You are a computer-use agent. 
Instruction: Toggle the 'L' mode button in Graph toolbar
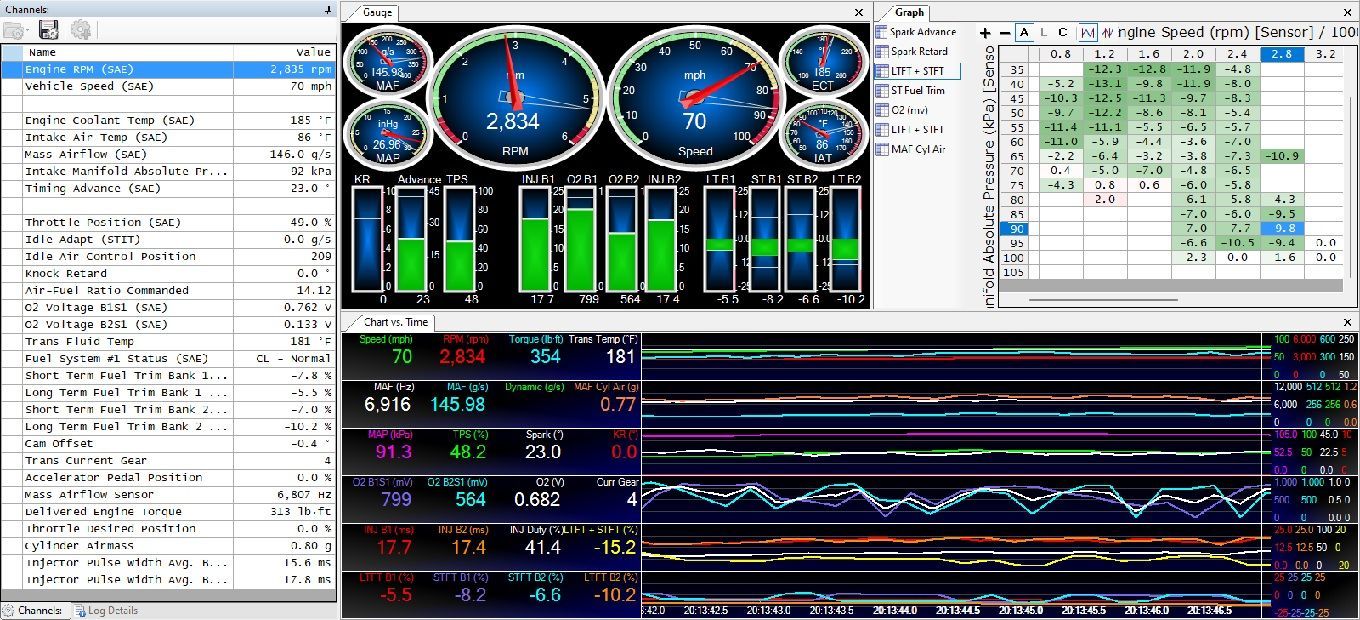[1044, 32]
